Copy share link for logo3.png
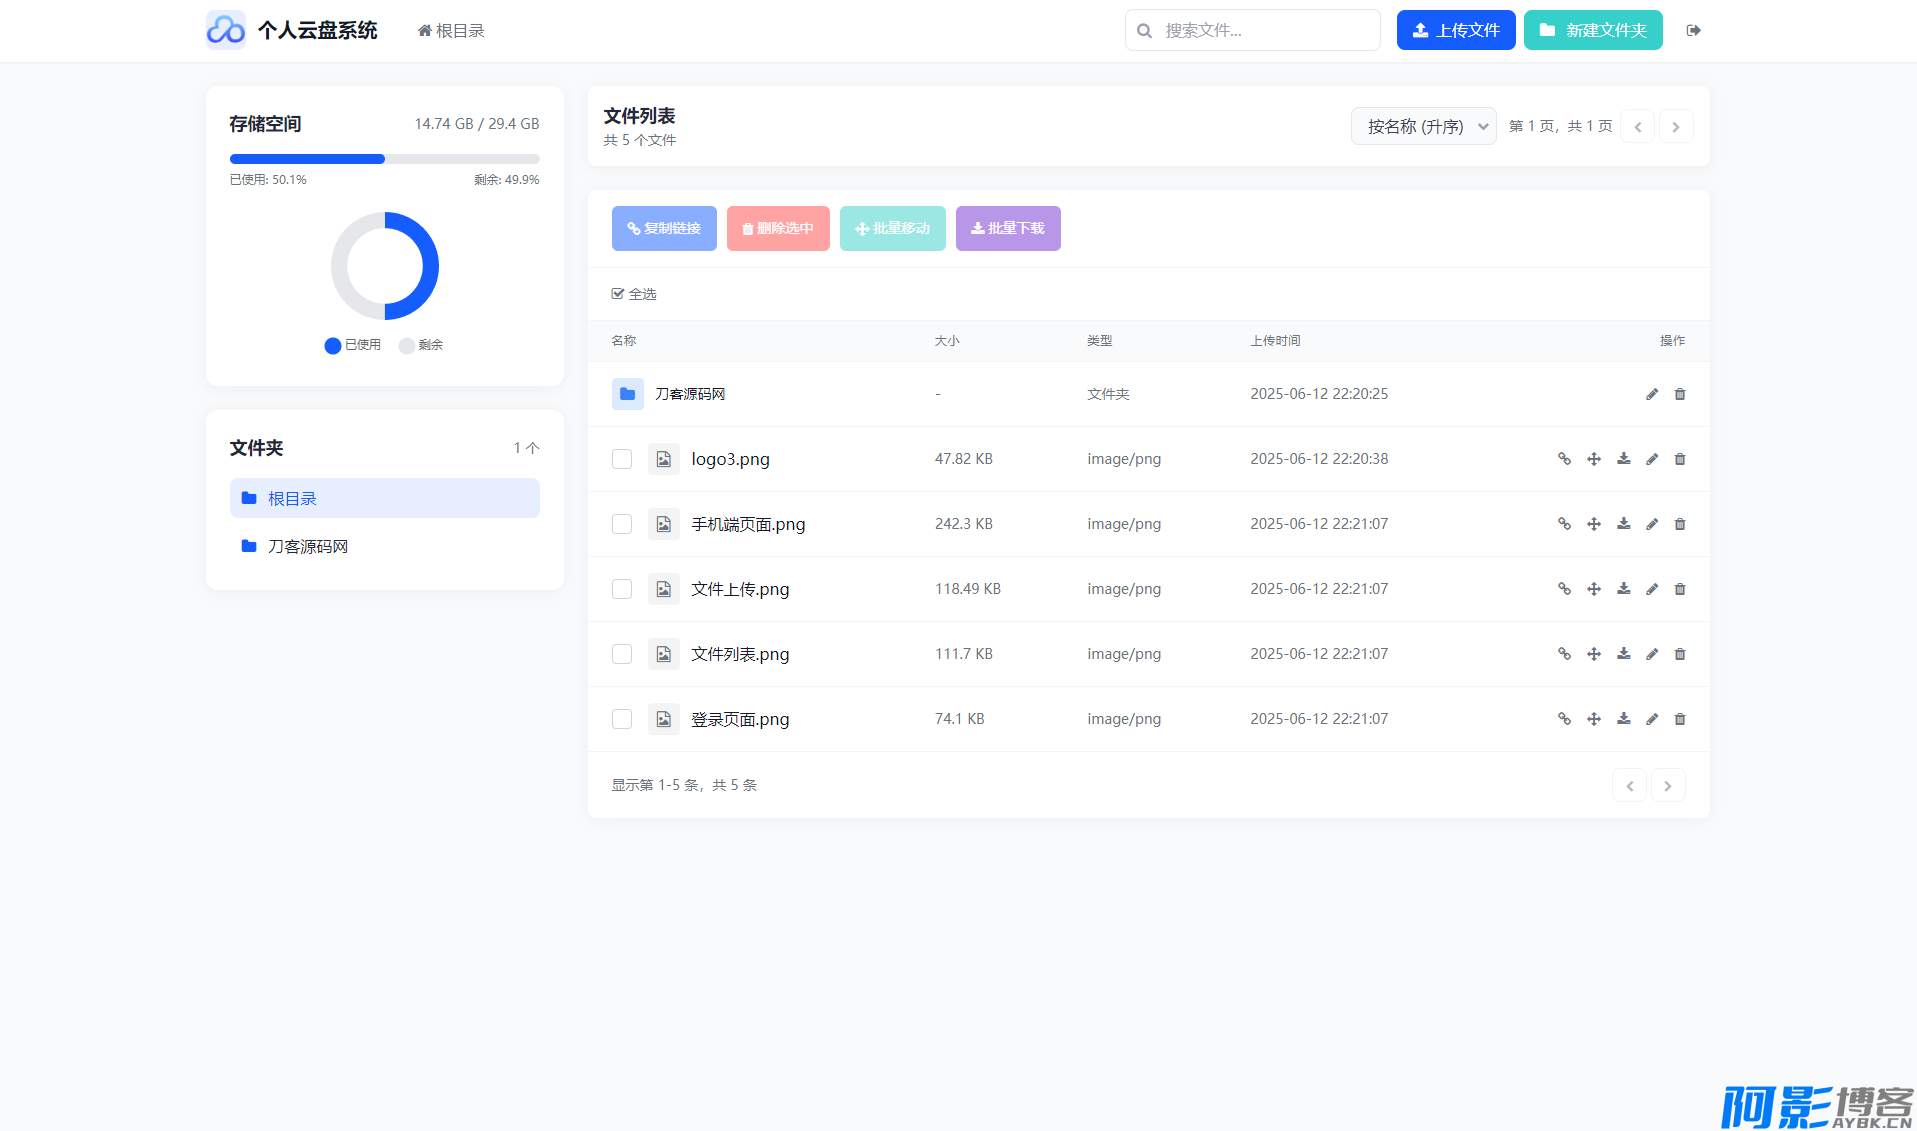 click(x=1564, y=459)
